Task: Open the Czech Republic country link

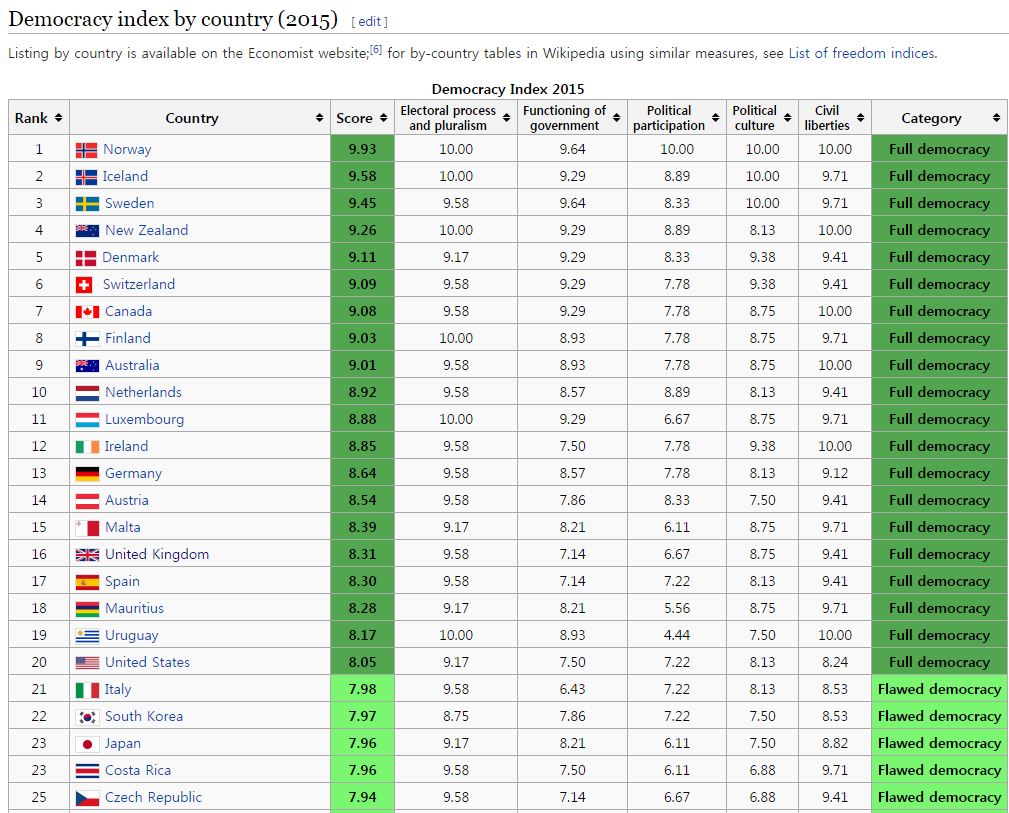Action: [x=153, y=797]
